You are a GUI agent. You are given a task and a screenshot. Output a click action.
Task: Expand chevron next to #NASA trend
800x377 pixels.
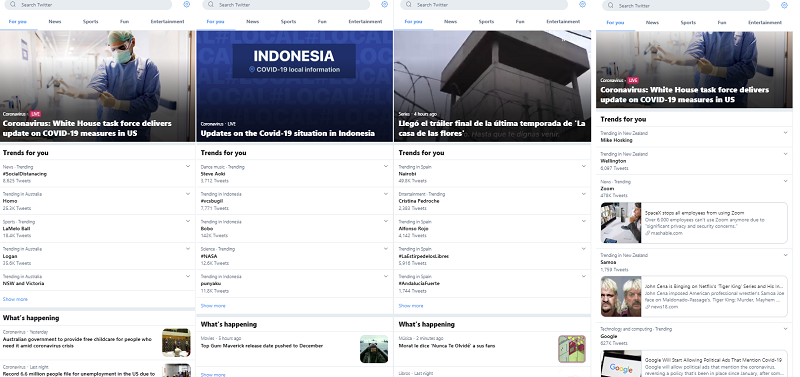(386, 249)
